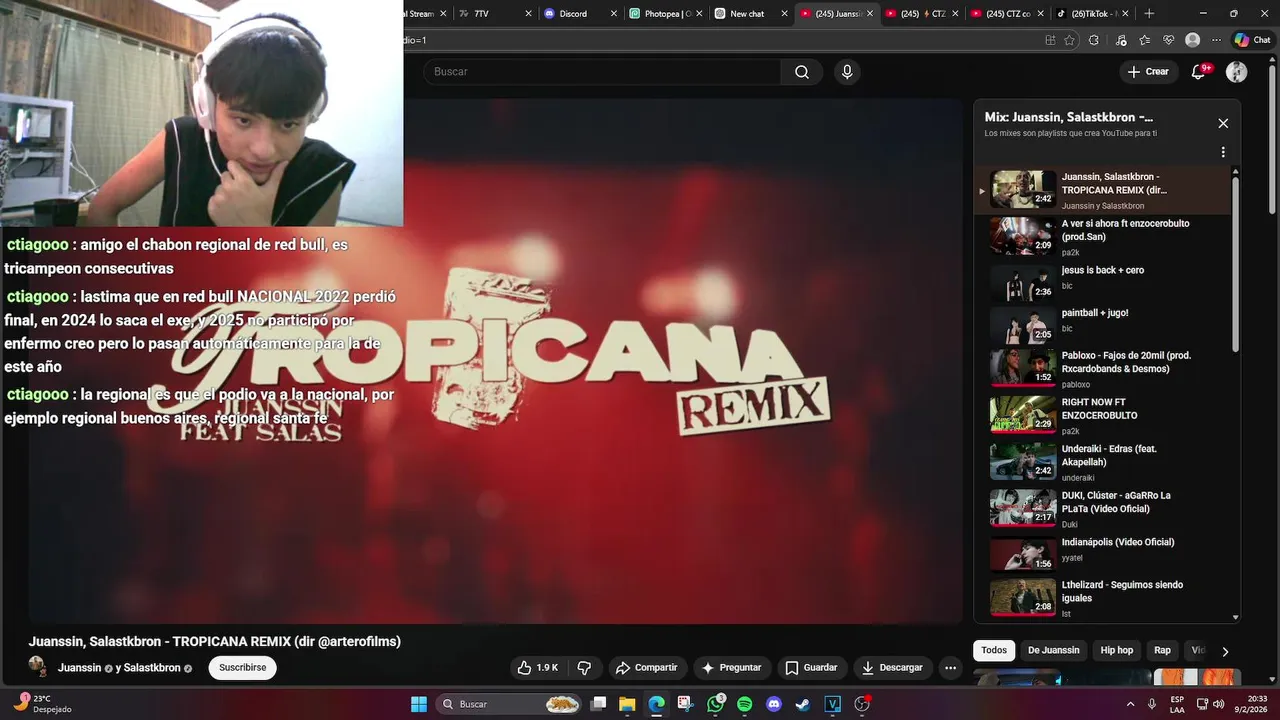Open browser profile avatar icon

1192,40
